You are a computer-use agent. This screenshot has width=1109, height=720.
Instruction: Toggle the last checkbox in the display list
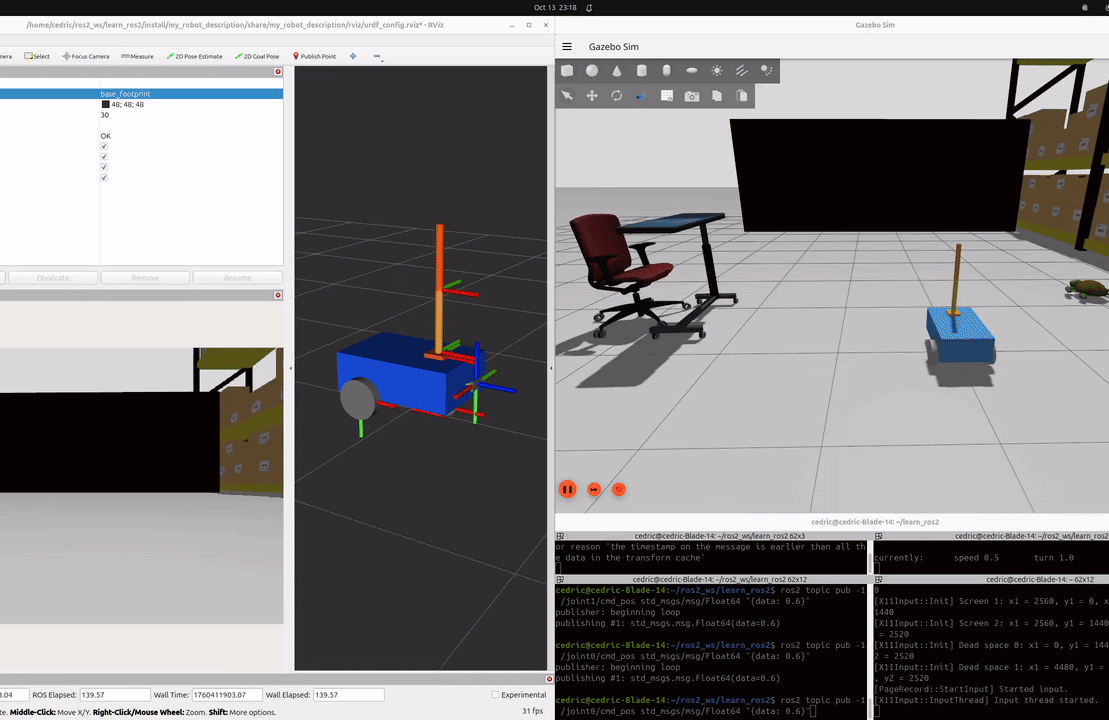104,178
